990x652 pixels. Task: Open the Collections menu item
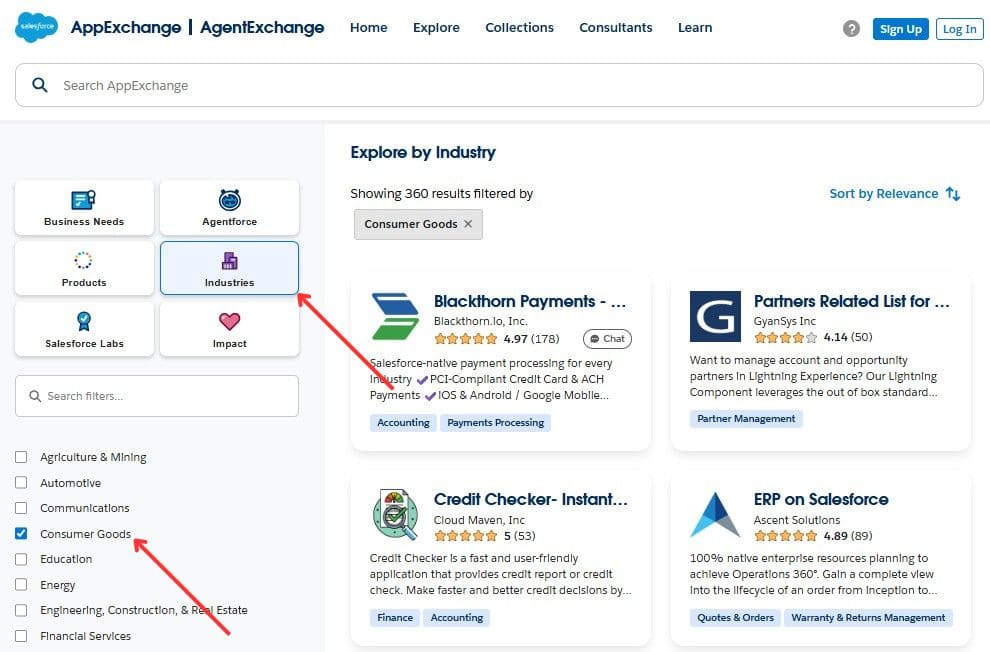tap(519, 28)
